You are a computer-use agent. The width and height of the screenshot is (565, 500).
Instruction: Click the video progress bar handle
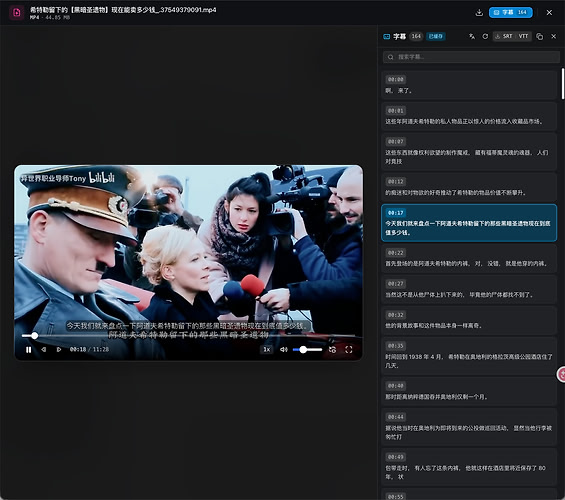pos(35,336)
